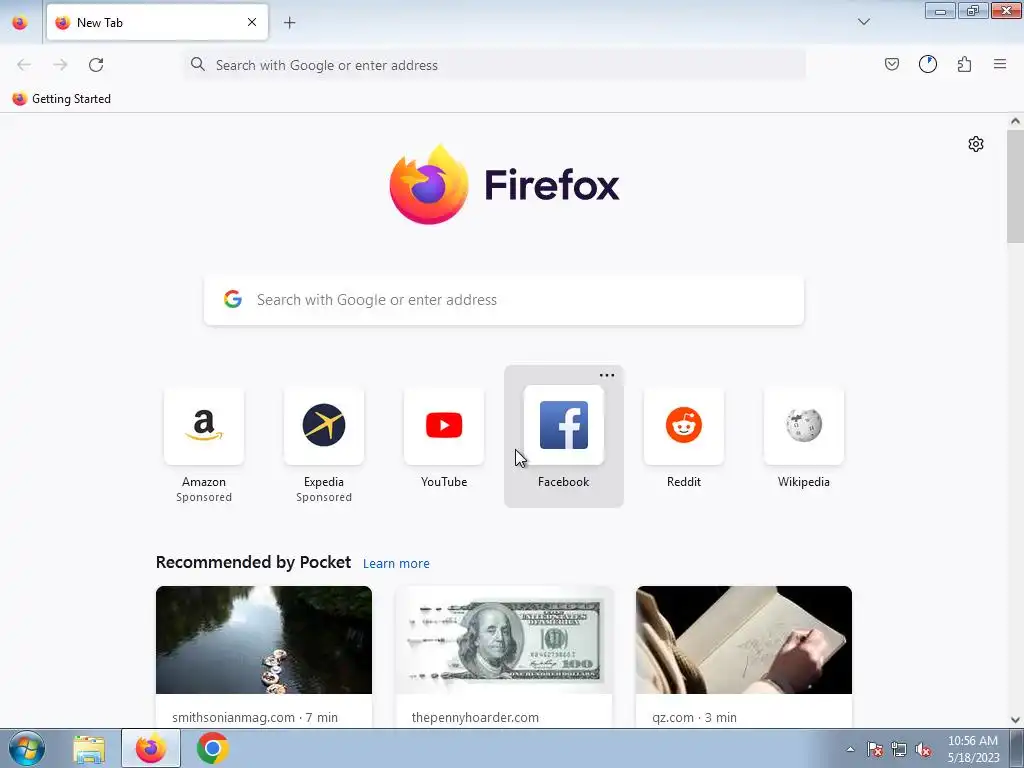Show hidden system tray icons
This screenshot has width=1024, height=768.
click(x=850, y=749)
